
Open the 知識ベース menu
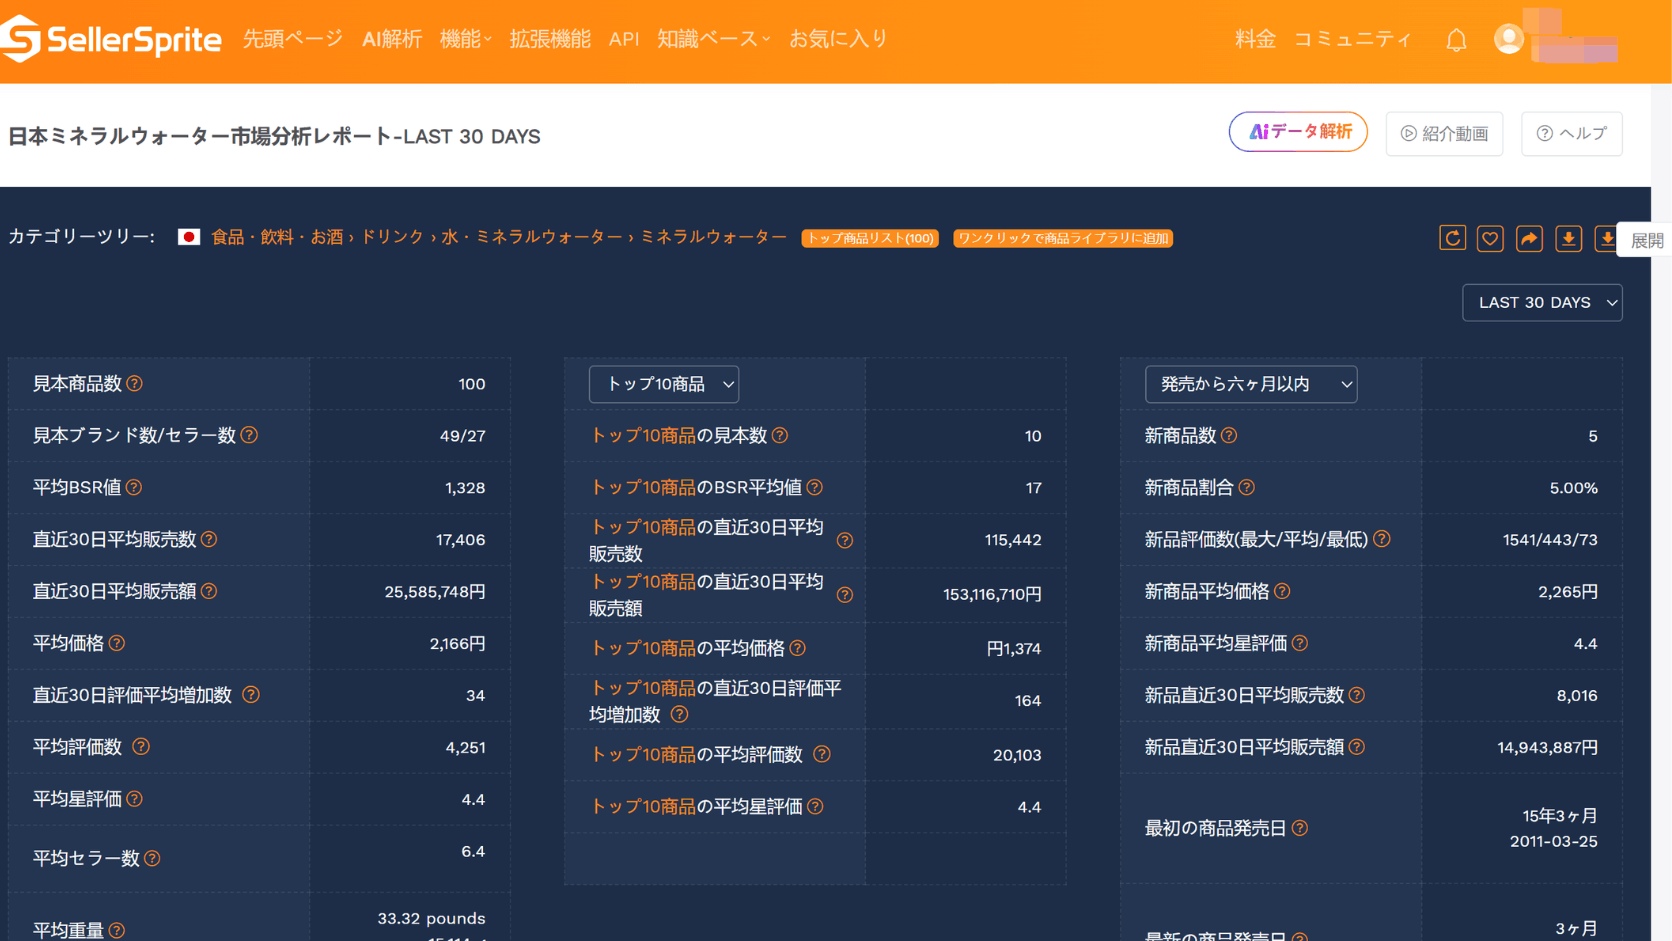(713, 39)
